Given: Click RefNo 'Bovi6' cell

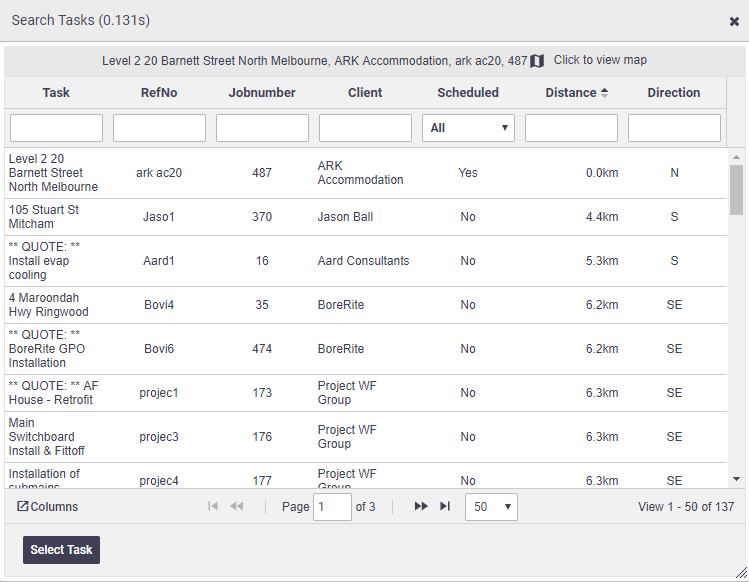Looking at the screenshot, I should tap(159, 349).
